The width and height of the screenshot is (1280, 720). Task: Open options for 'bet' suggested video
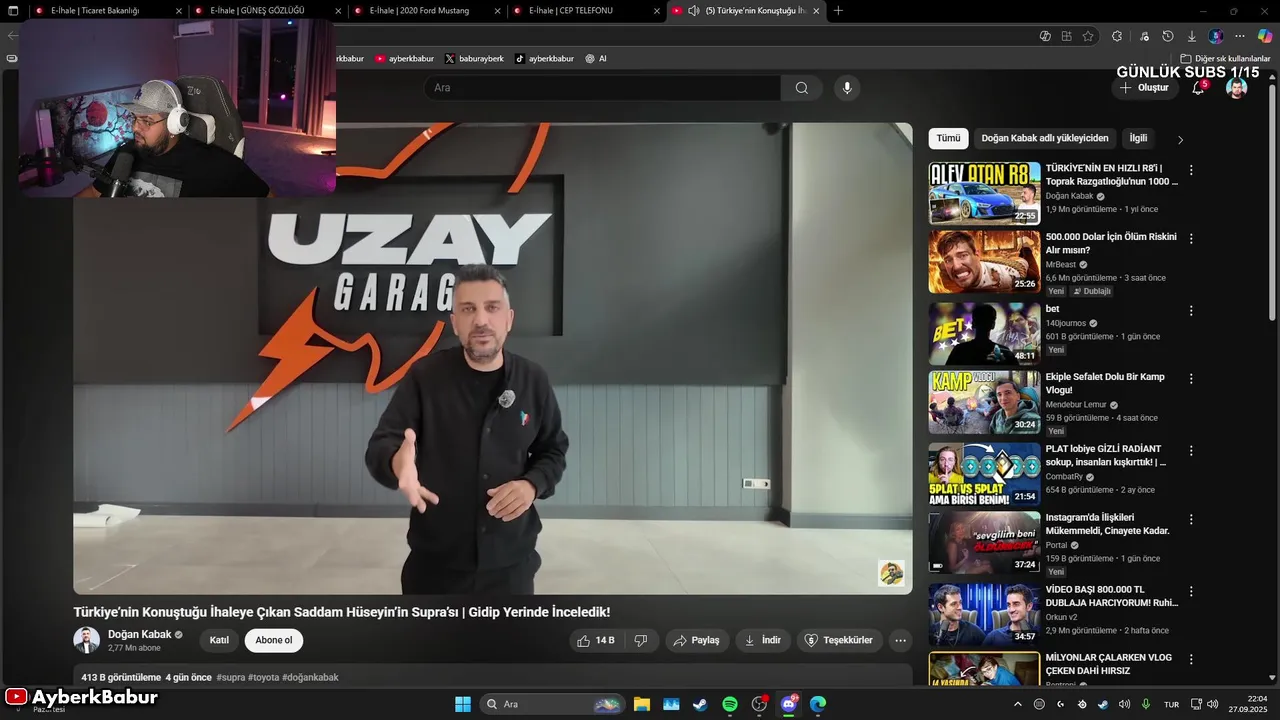(x=1190, y=311)
